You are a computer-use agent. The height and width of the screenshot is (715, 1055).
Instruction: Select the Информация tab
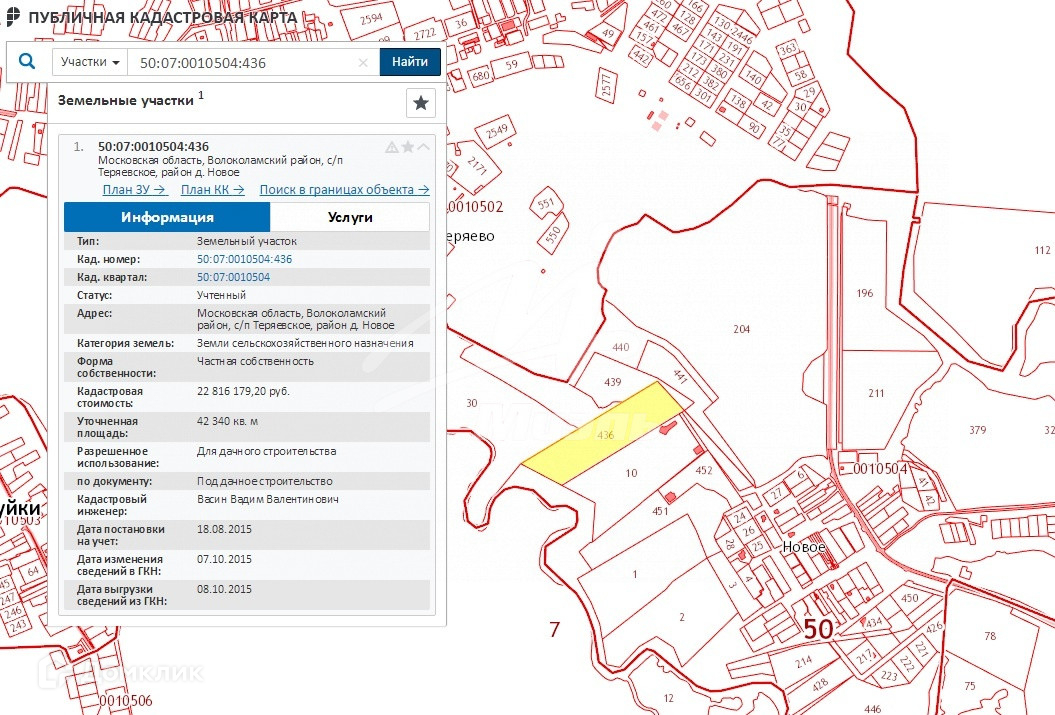point(167,217)
